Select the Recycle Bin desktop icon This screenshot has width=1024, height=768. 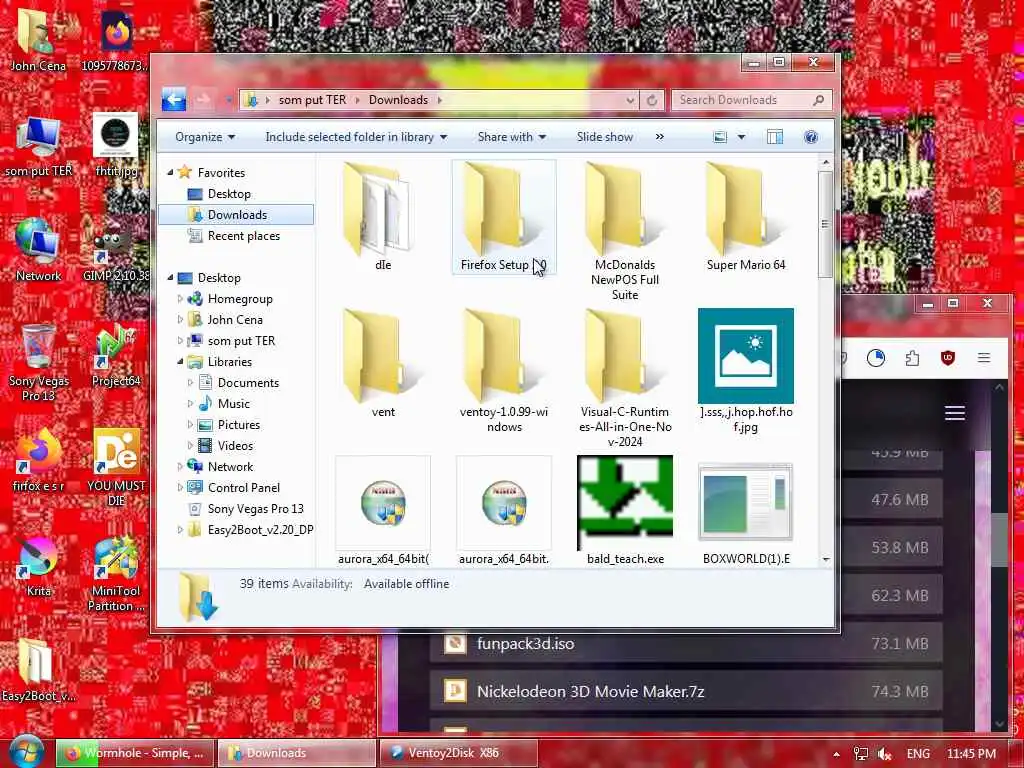click(x=38, y=361)
